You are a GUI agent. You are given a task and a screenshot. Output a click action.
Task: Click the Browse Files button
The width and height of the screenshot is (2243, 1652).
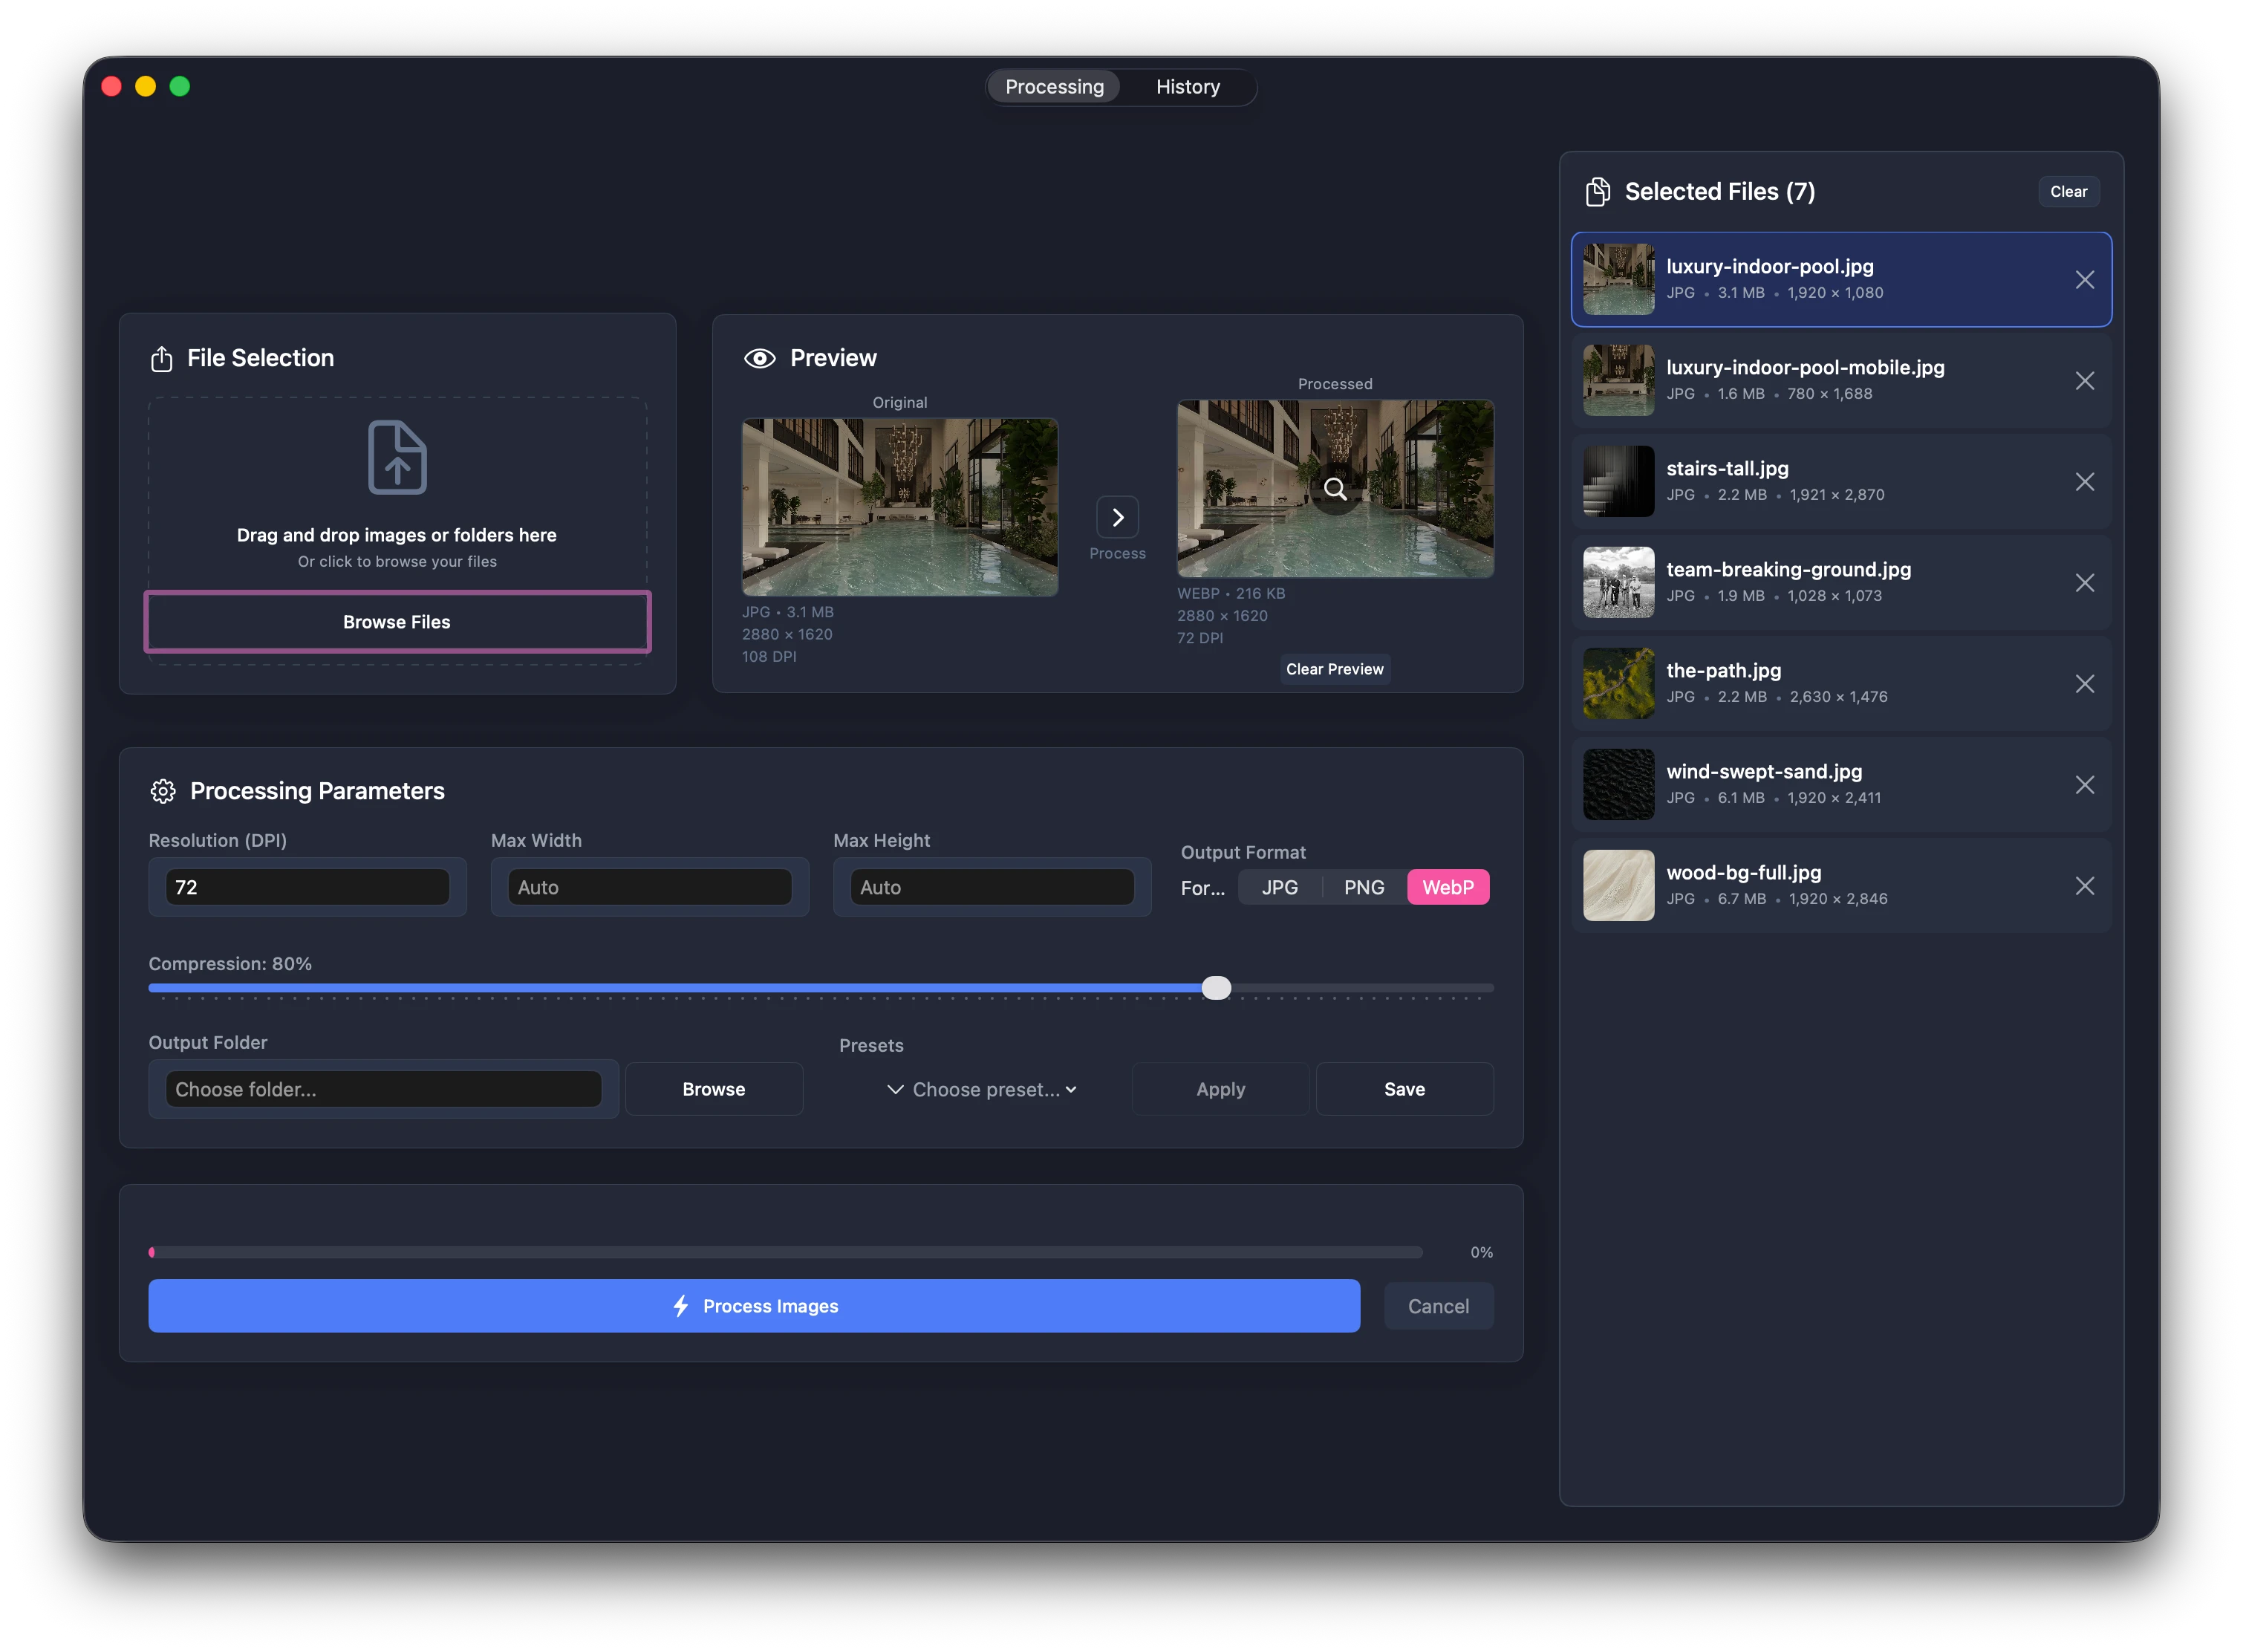click(397, 621)
